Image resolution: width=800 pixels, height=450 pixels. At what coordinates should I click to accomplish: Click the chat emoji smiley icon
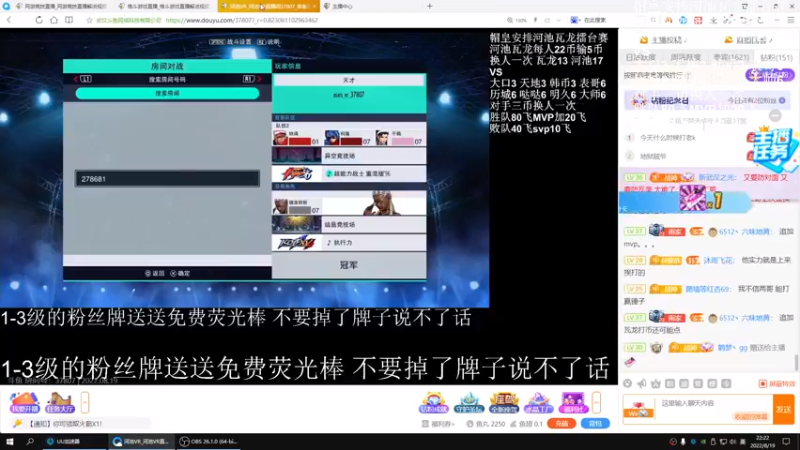(628, 383)
